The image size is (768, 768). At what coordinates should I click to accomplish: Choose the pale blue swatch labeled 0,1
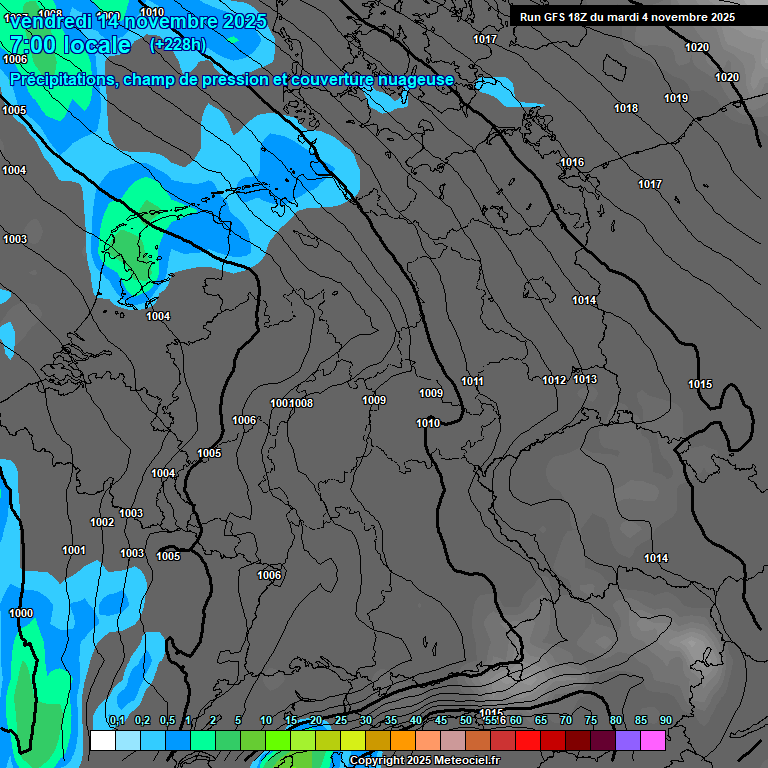[127, 740]
